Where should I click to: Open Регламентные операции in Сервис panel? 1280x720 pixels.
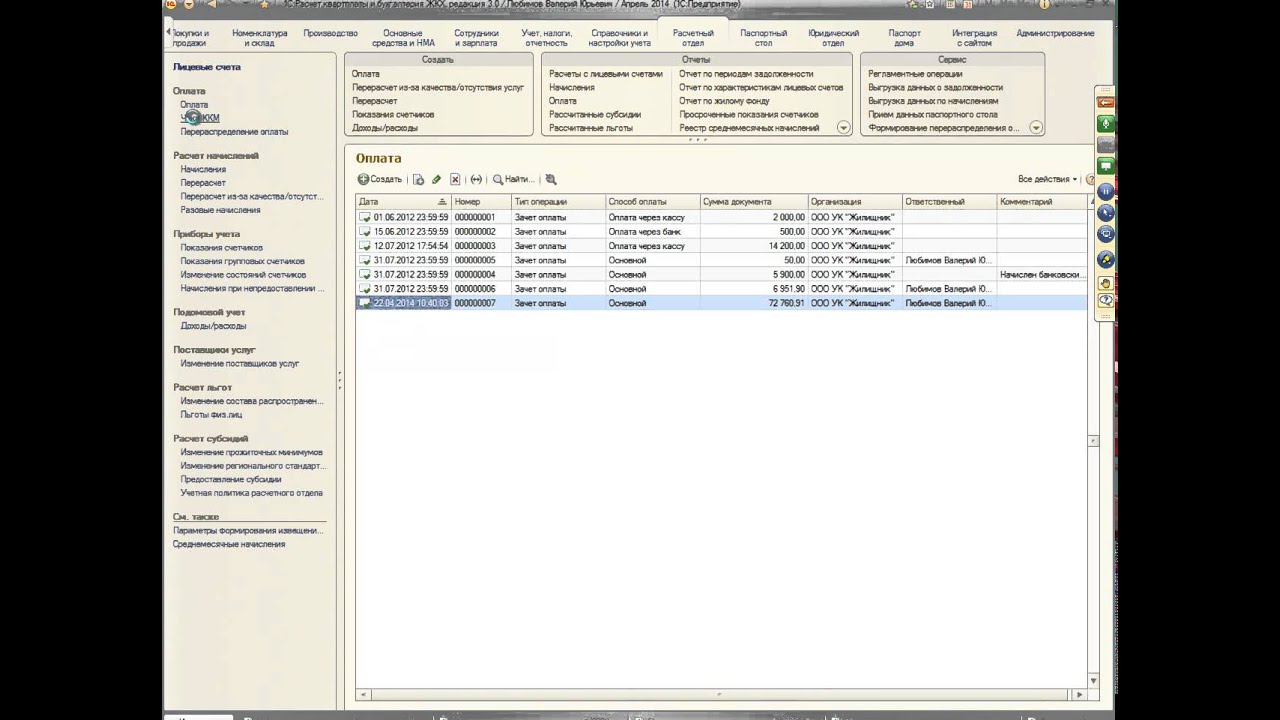tap(915, 74)
